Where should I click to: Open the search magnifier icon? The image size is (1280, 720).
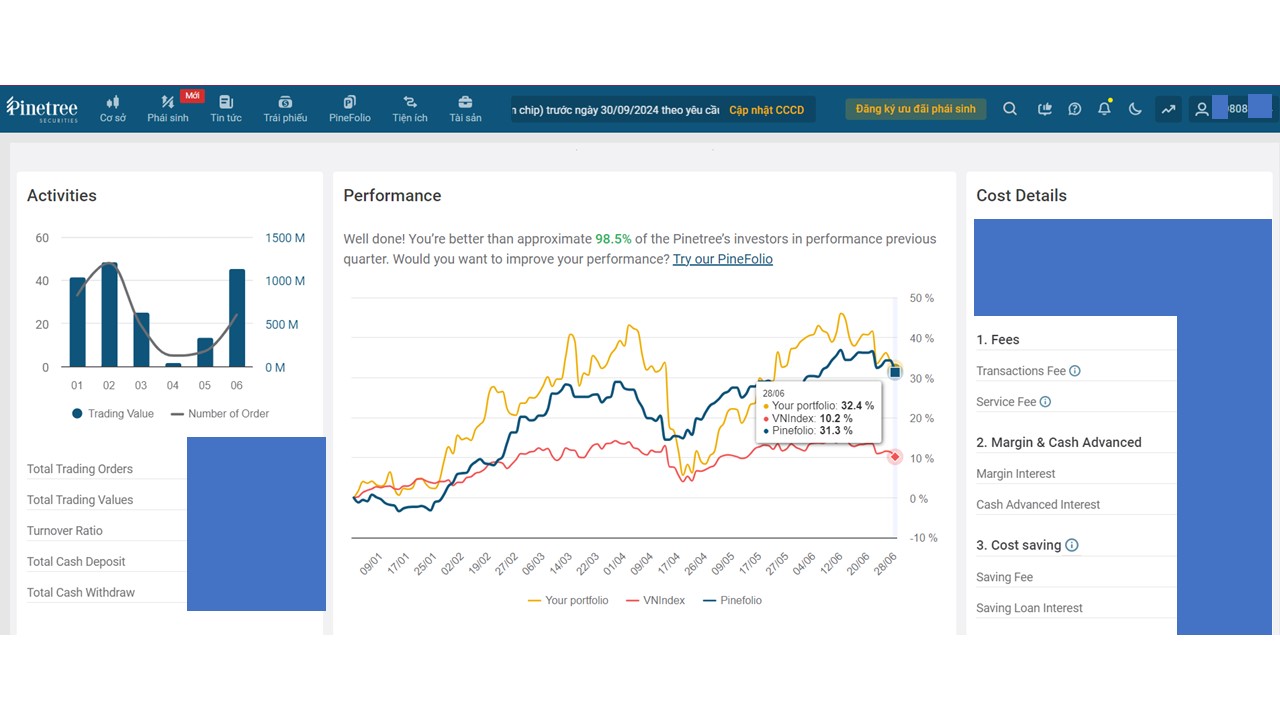point(1010,109)
